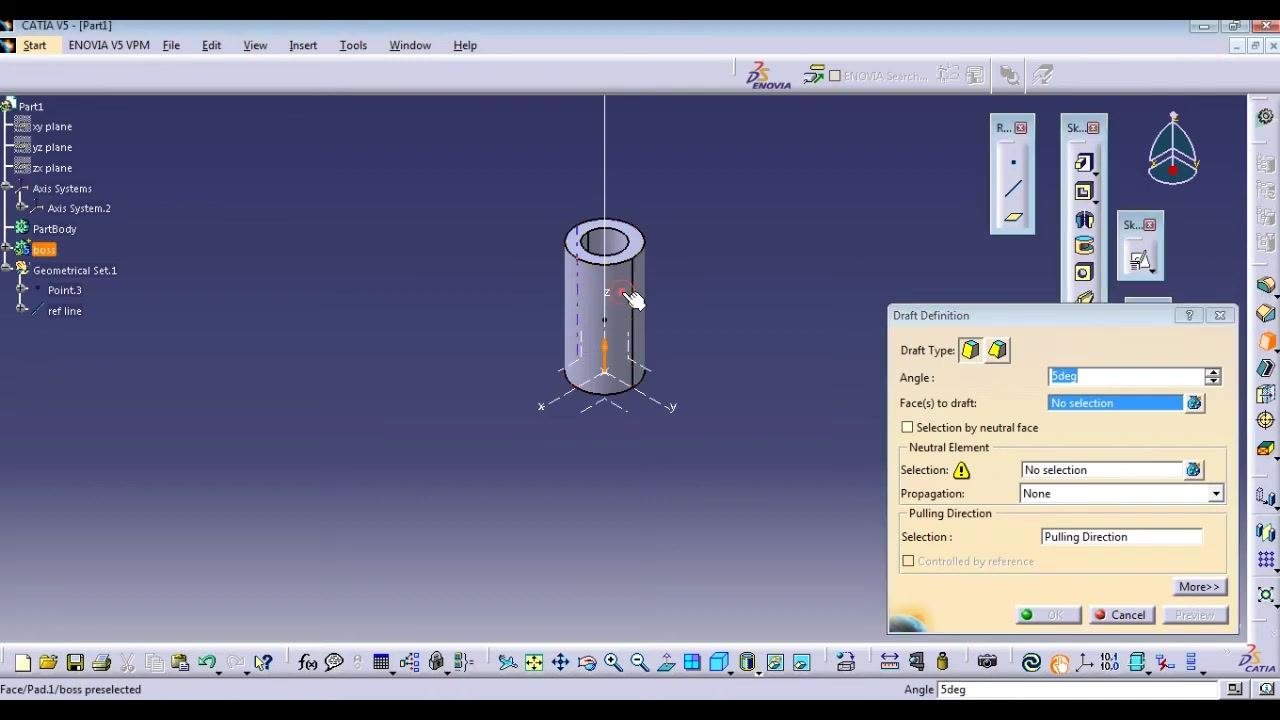Click the Zoom In magnifier icon

click(613, 662)
